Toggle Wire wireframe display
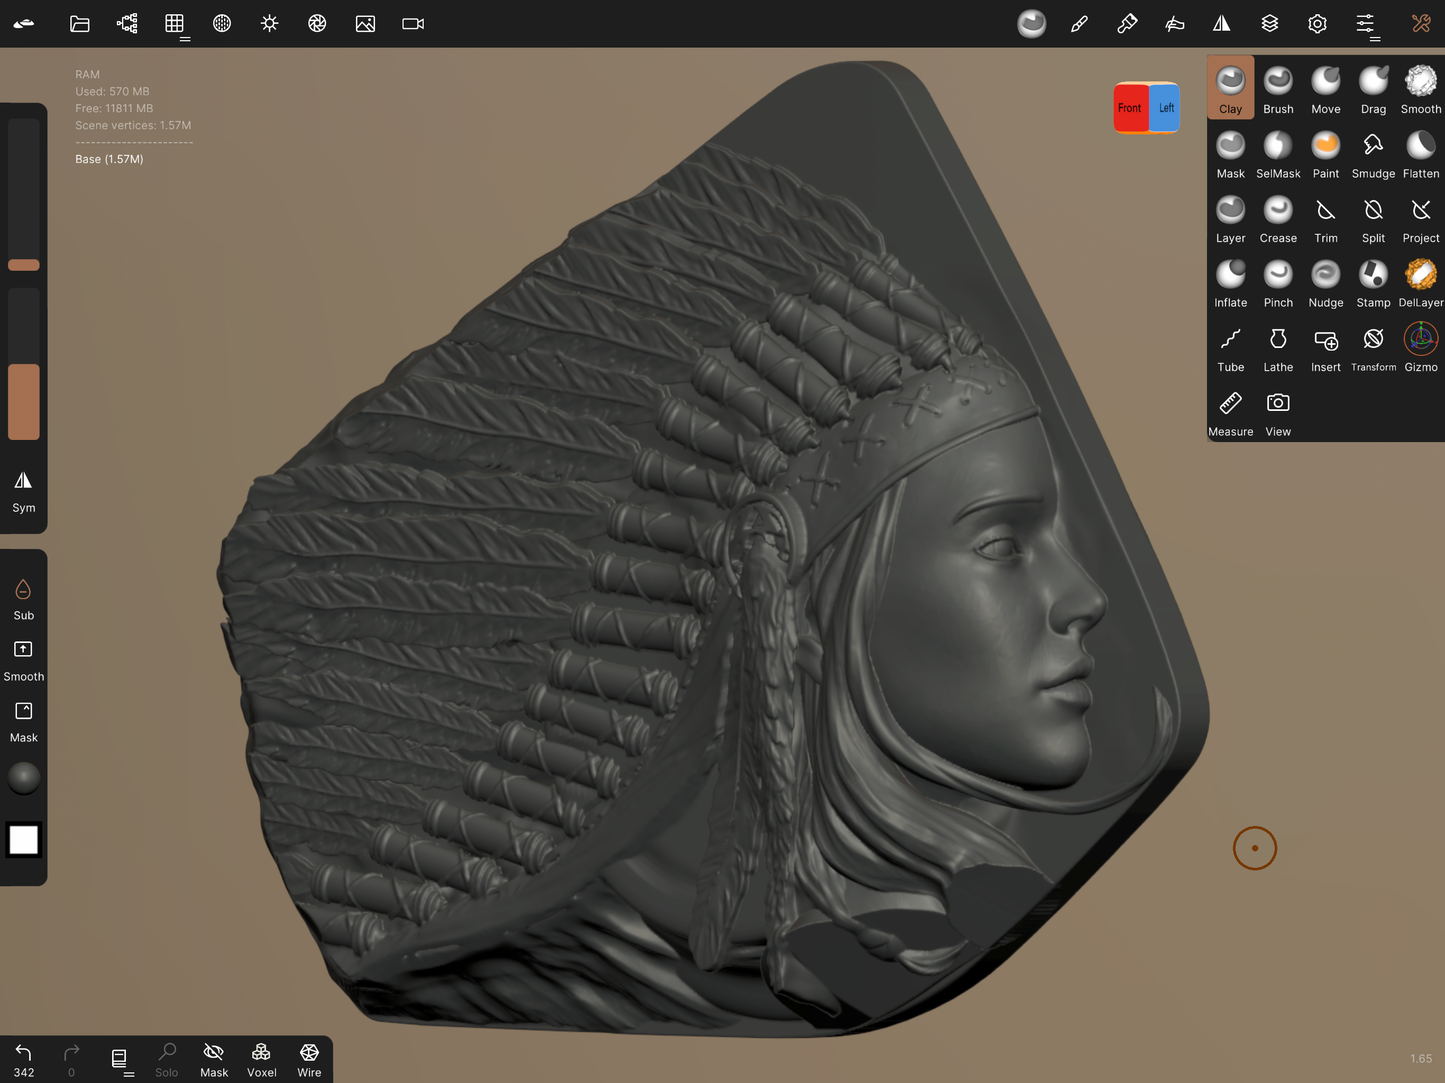 point(309,1059)
